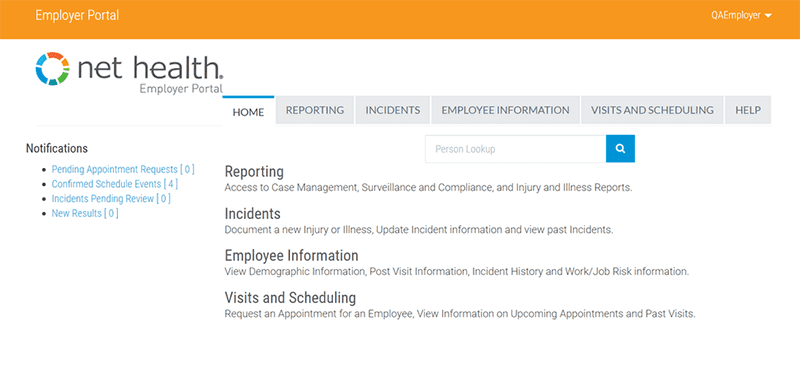Check the New Results link
Image resolution: width=800 pixels, height=387 pixels.
coord(85,214)
